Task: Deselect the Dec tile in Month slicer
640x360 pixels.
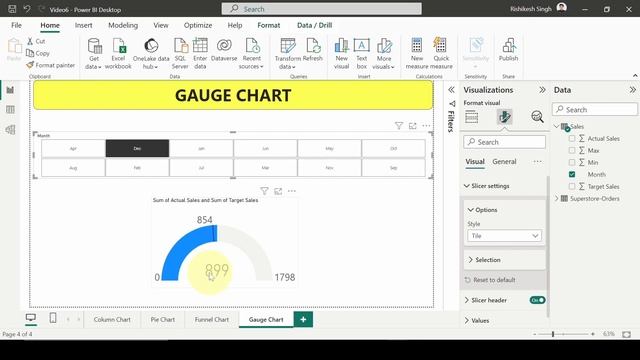Action: pos(137,149)
